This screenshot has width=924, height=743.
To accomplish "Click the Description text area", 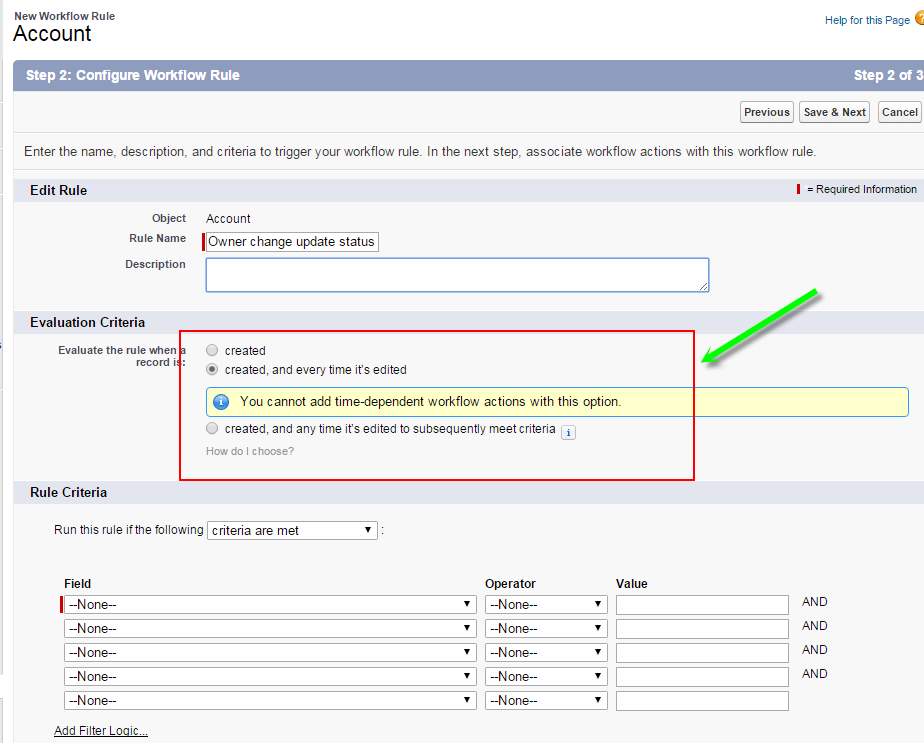I will pos(457,275).
